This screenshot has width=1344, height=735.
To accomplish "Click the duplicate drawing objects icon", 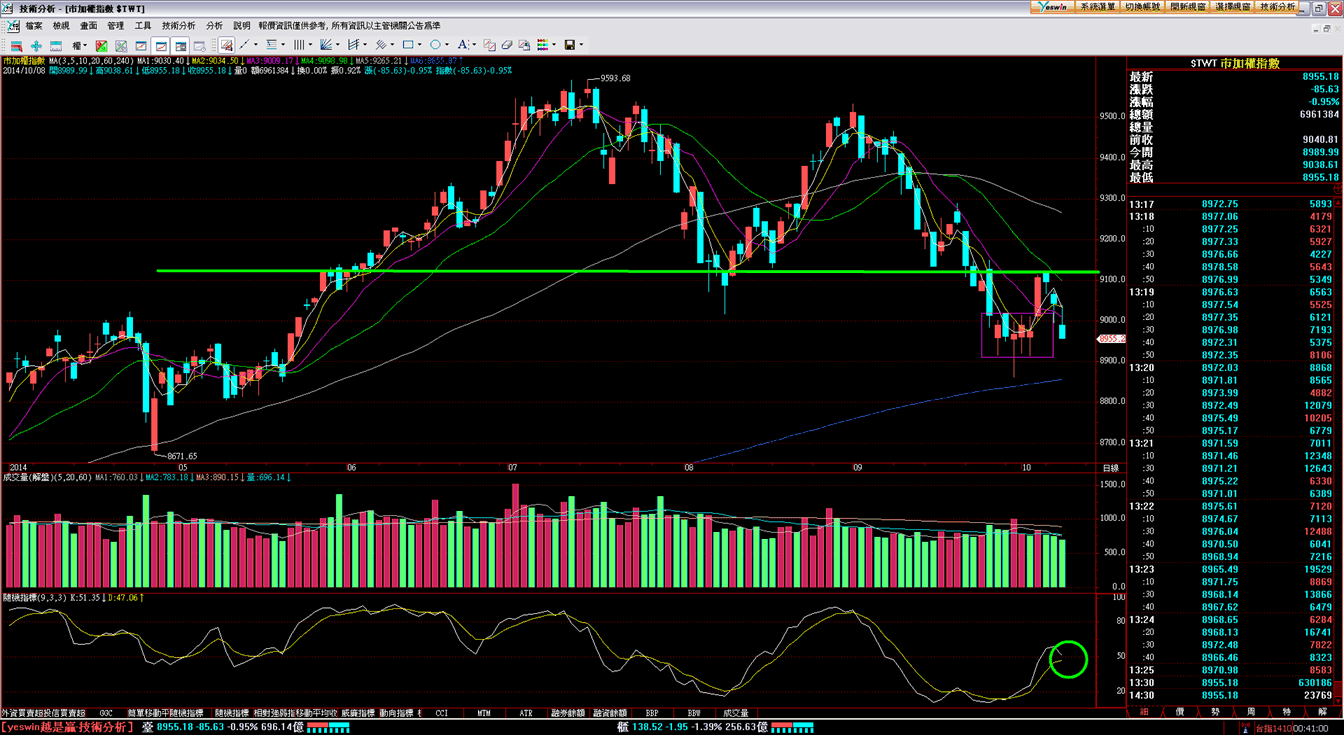I will coord(489,45).
